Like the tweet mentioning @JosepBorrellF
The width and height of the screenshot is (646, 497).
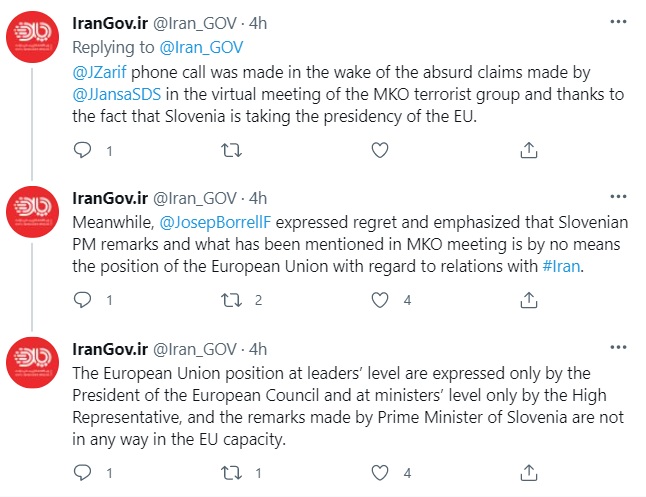(379, 299)
